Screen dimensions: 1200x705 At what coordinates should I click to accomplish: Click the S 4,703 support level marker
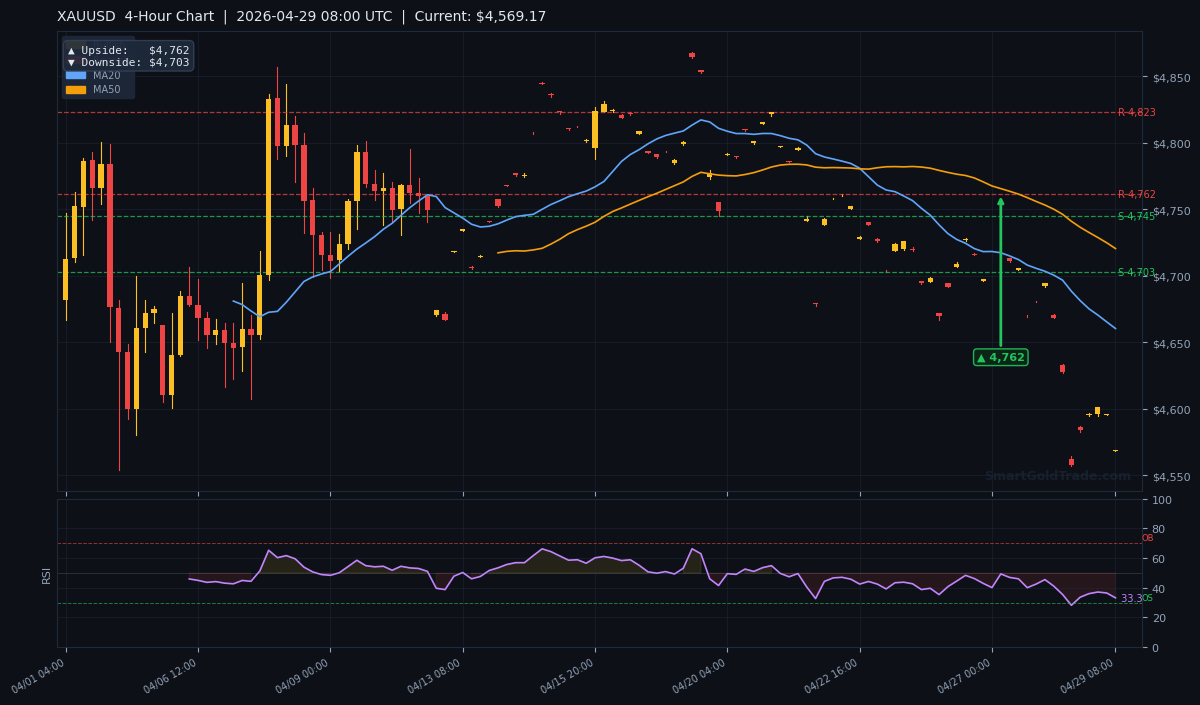[x=1135, y=269]
